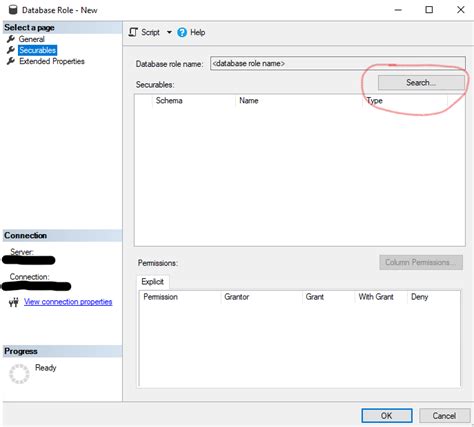Screen dimensions: 474x427
Task: Switch to Extended Properties page
Action: point(52,61)
